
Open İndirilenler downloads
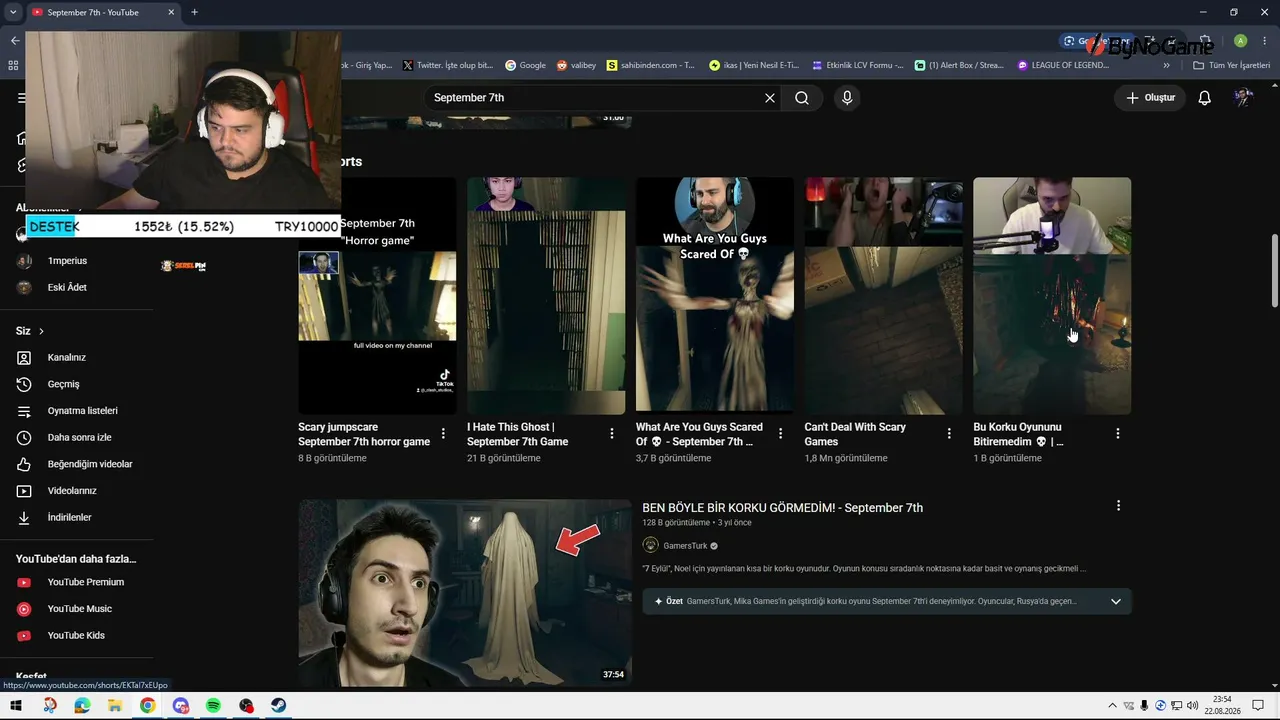click(x=69, y=517)
